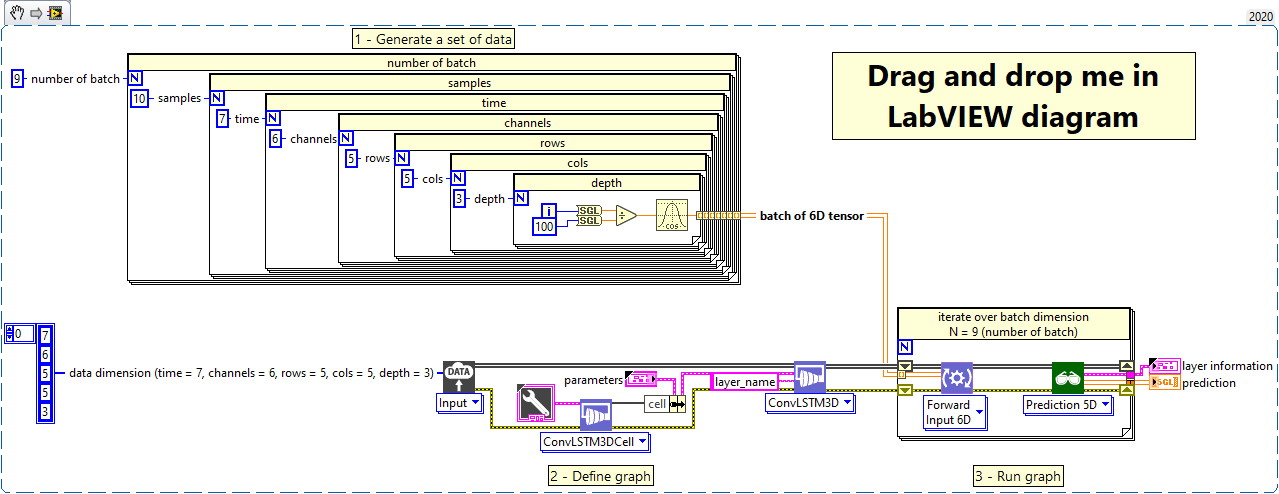The width and height of the screenshot is (1279, 494).
Task: Click the 'data dimension' label text
Action: 251,373
